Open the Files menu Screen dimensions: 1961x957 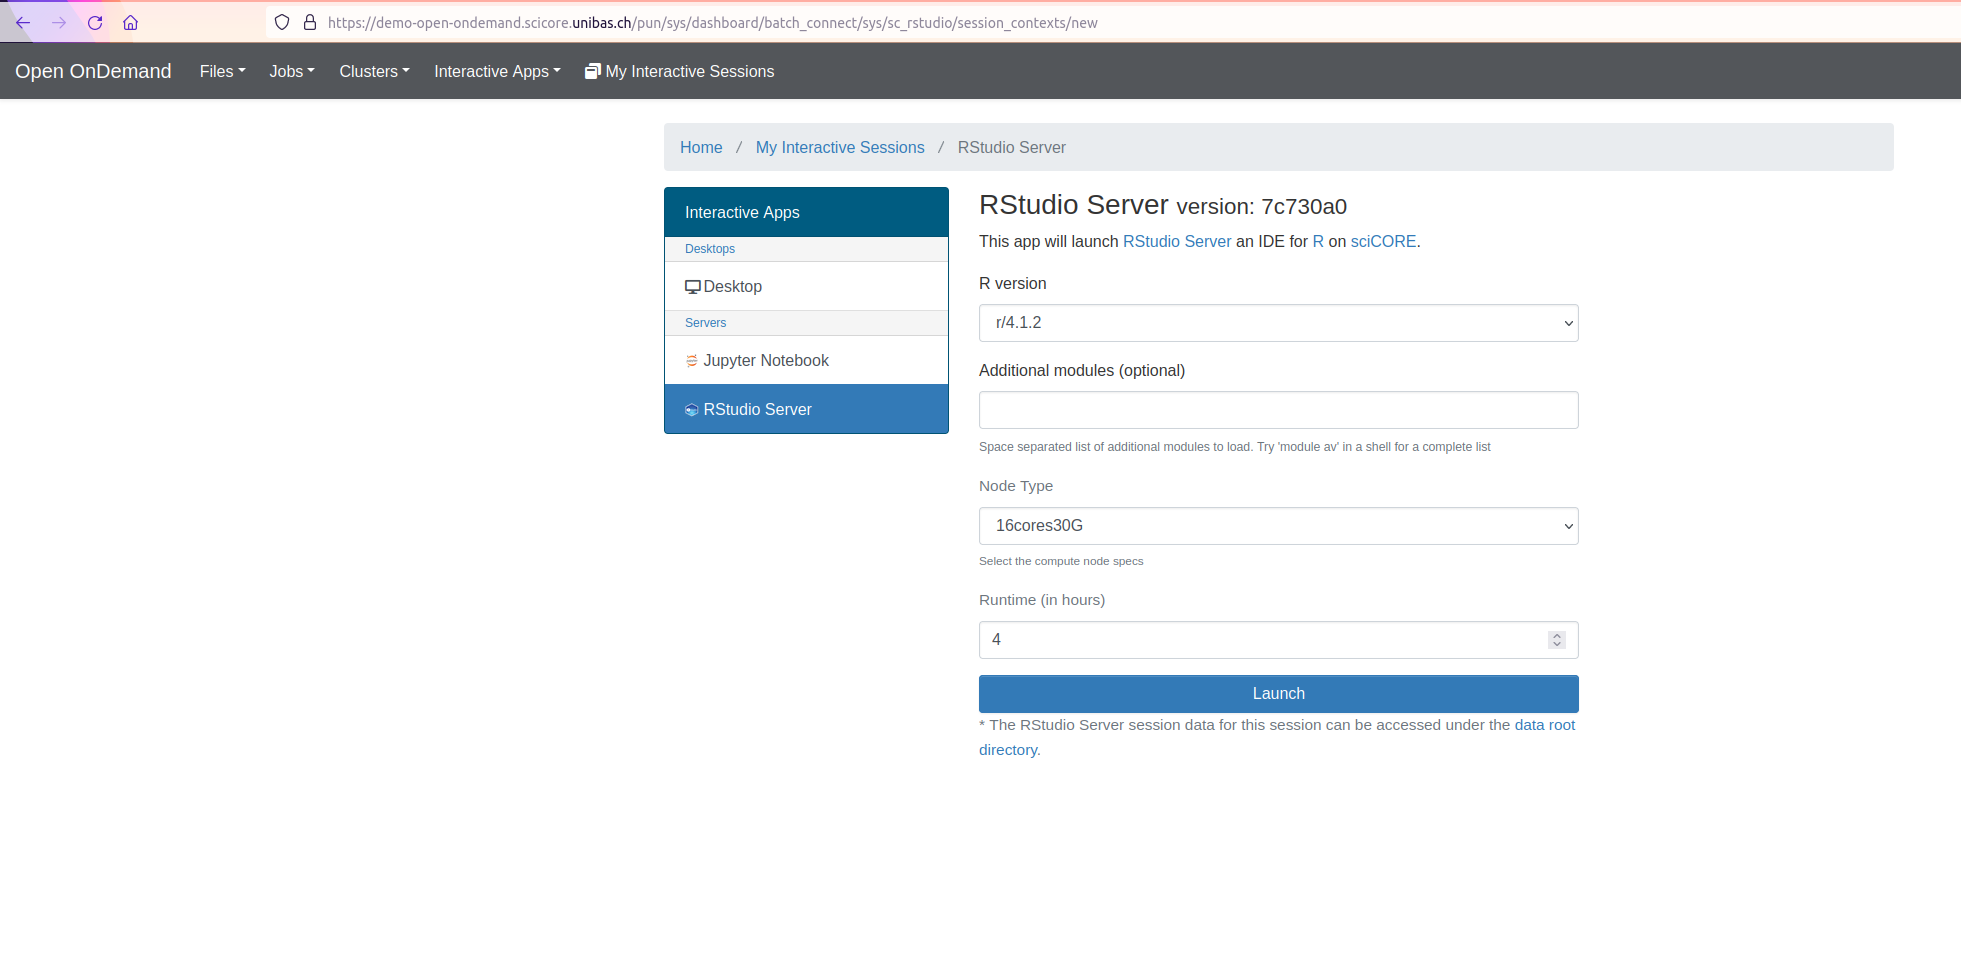[222, 72]
